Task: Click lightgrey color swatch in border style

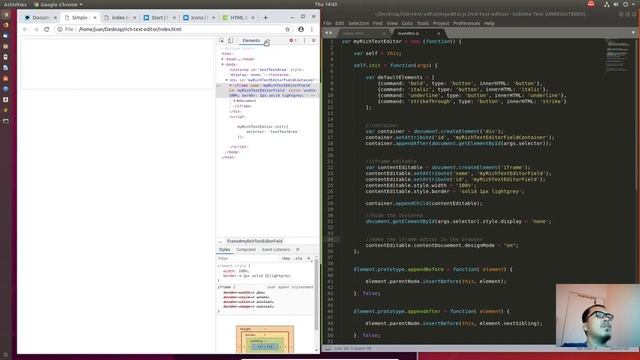Action: (x=266, y=276)
